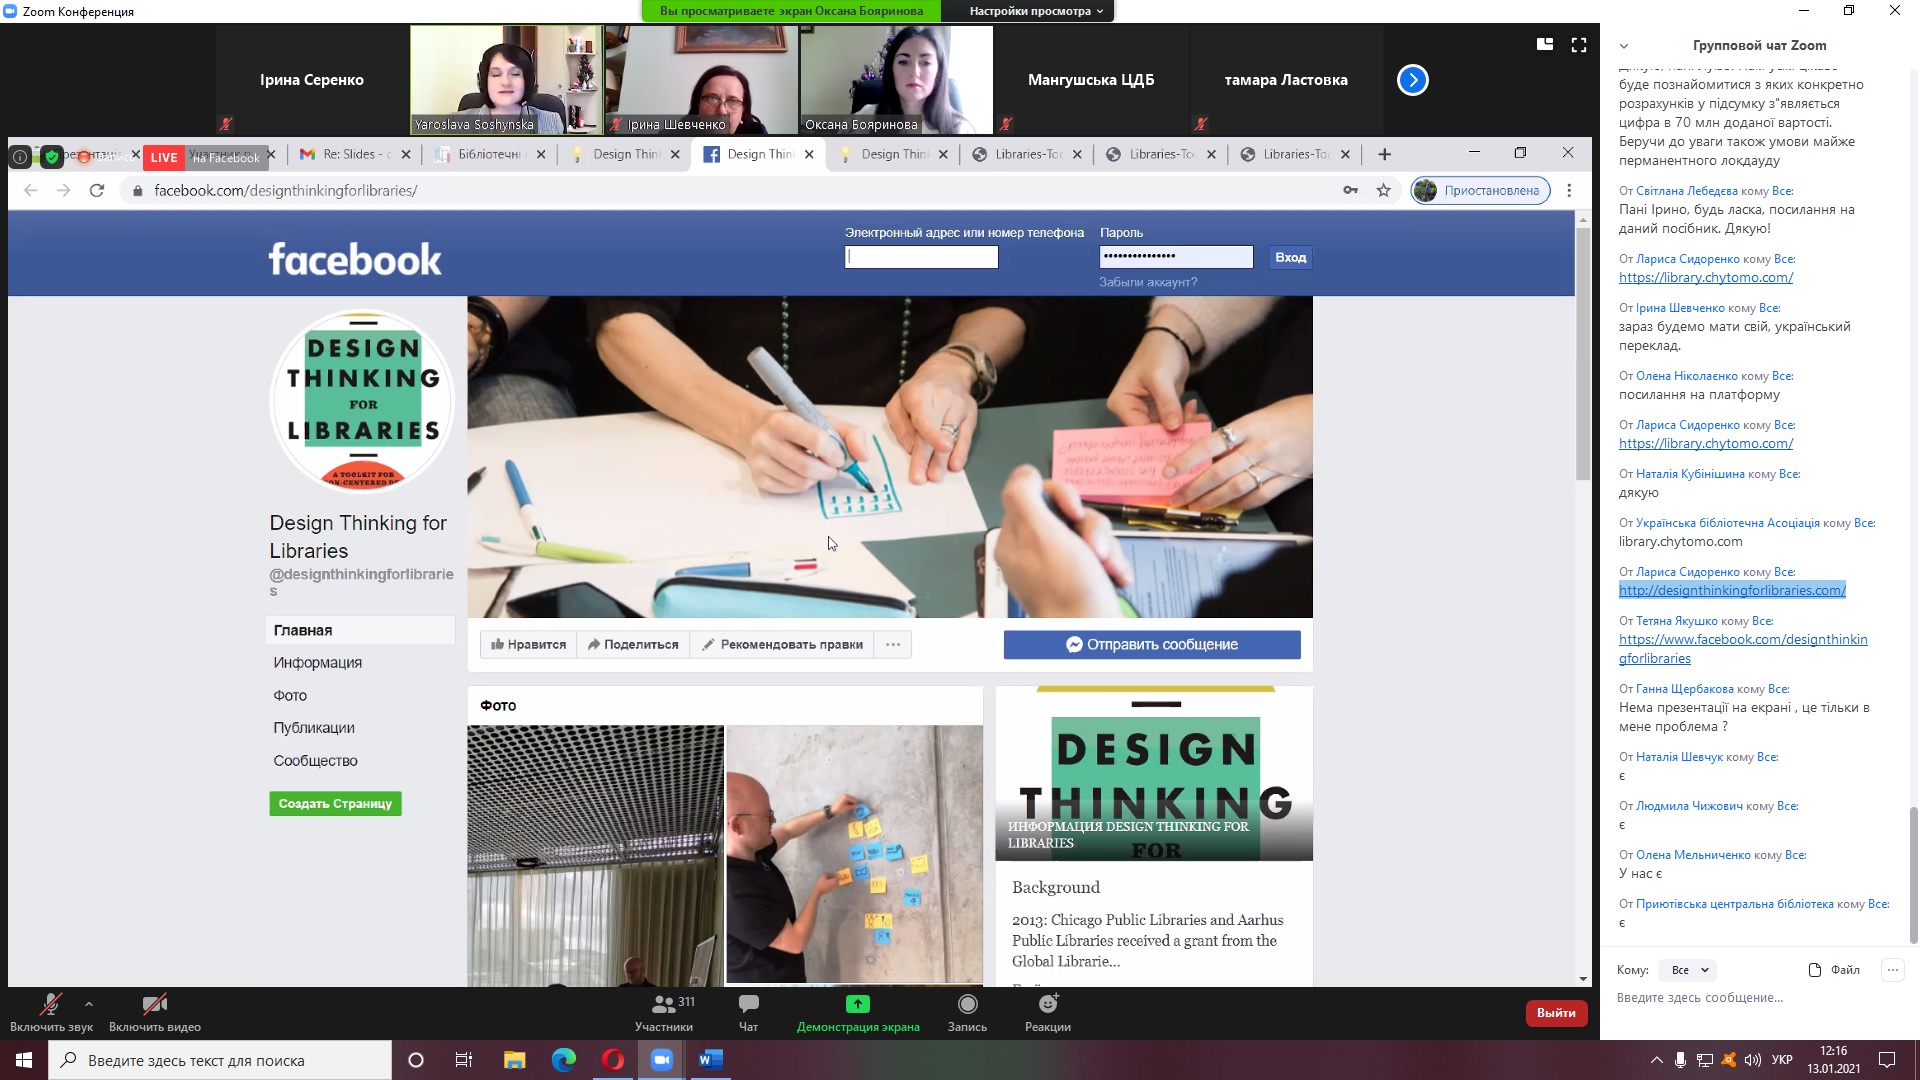The image size is (1920, 1080).
Task: Click the Запись record icon
Action: [967, 1012]
